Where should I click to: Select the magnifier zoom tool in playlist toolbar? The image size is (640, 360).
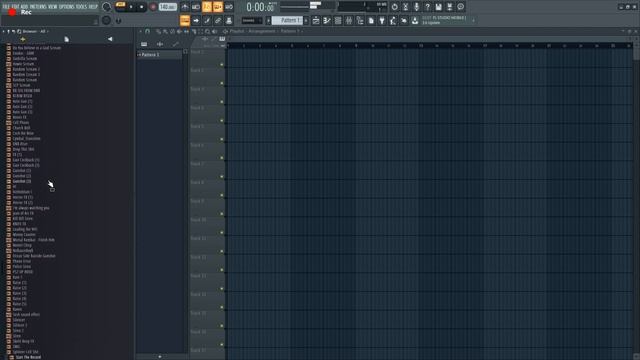[x=207, y=31]
